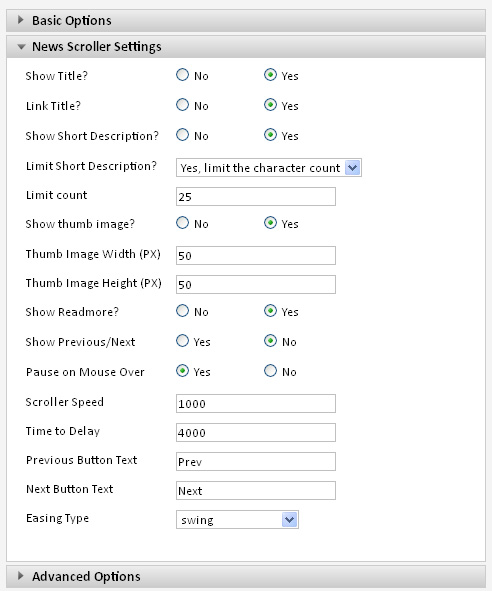Select No for Show Readmore
The image size is (492, 591).
[182, 311]
